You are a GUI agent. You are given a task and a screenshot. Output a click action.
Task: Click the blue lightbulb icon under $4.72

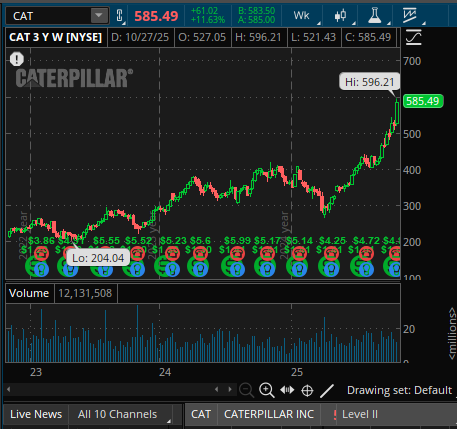(x=366, y=269)
